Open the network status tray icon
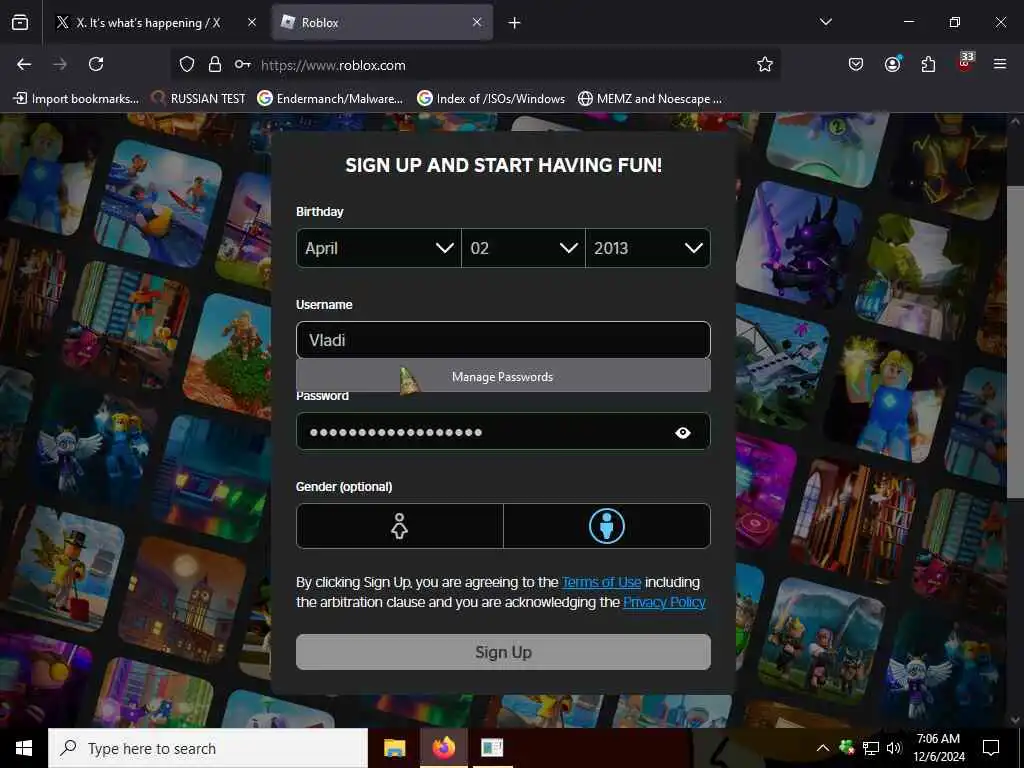 [x=871, y=748]
